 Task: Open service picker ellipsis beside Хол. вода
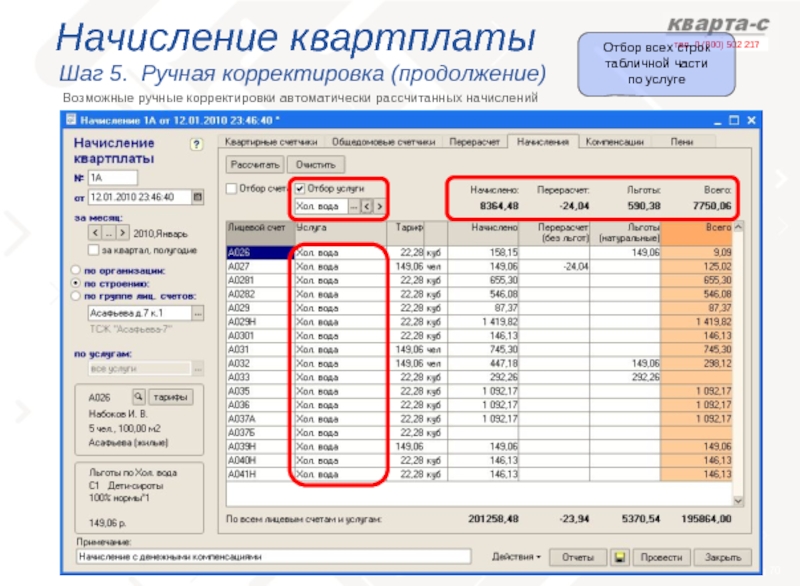pos(354,207)
